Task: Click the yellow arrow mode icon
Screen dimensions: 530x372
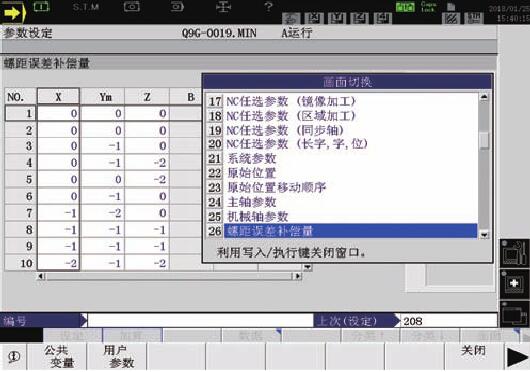Action: [13, 13]
